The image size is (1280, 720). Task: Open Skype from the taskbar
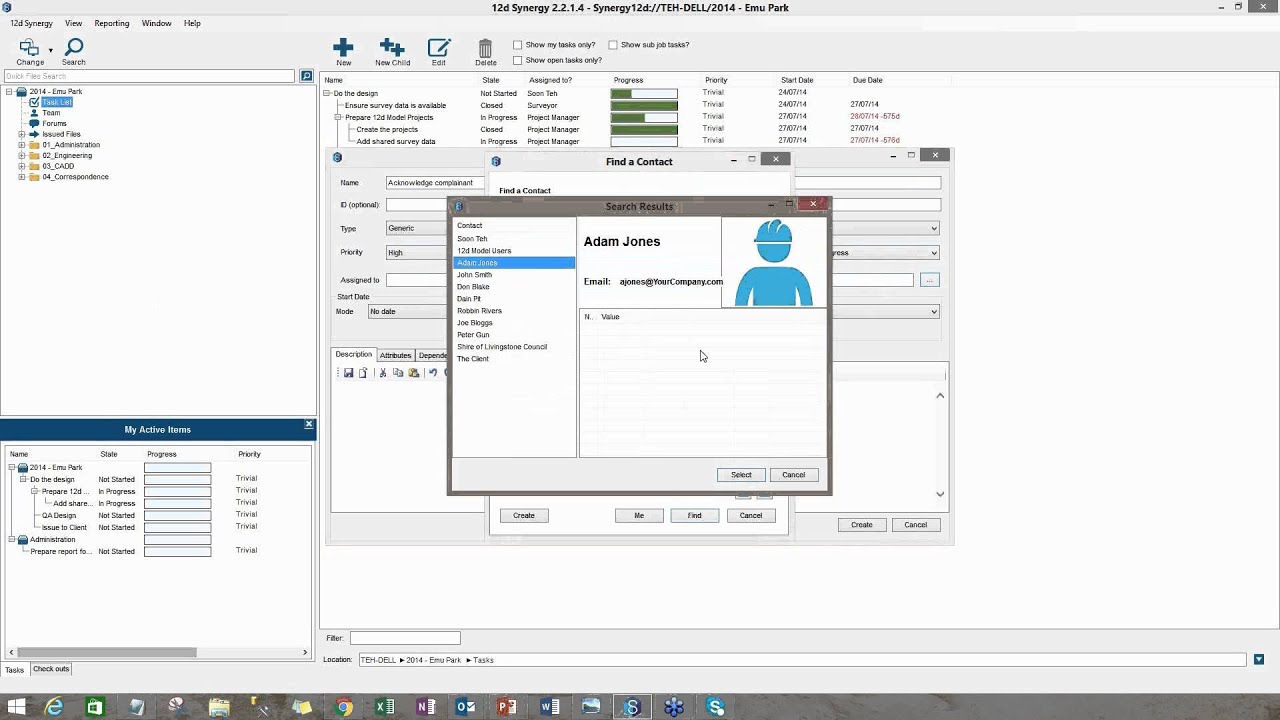715,707
